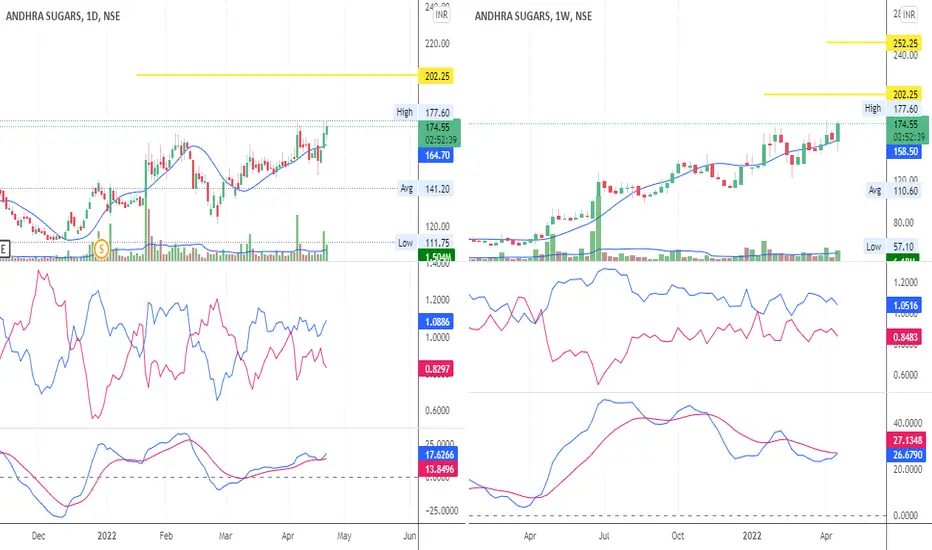932x550 pixels.
Task: Select the upper yellow horizontal line on weekly chart
Action: [x=856, y=42]
